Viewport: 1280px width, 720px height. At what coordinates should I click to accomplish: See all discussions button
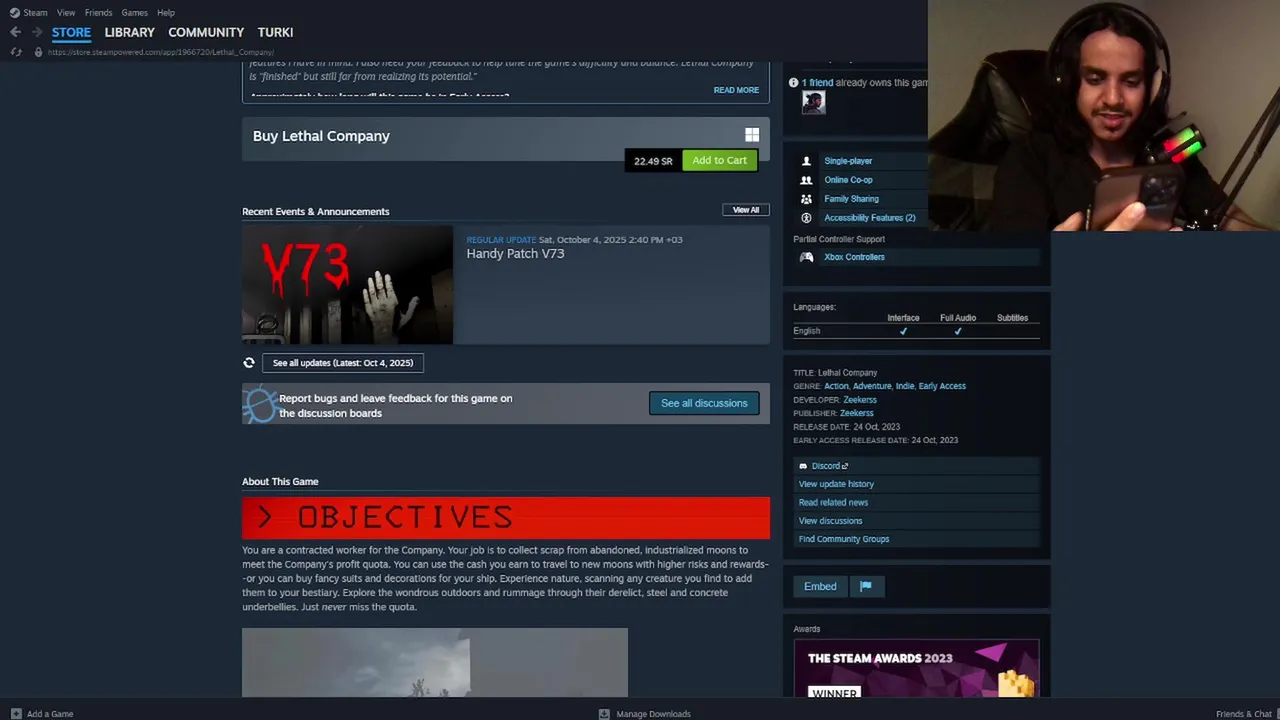pos(704,403)
